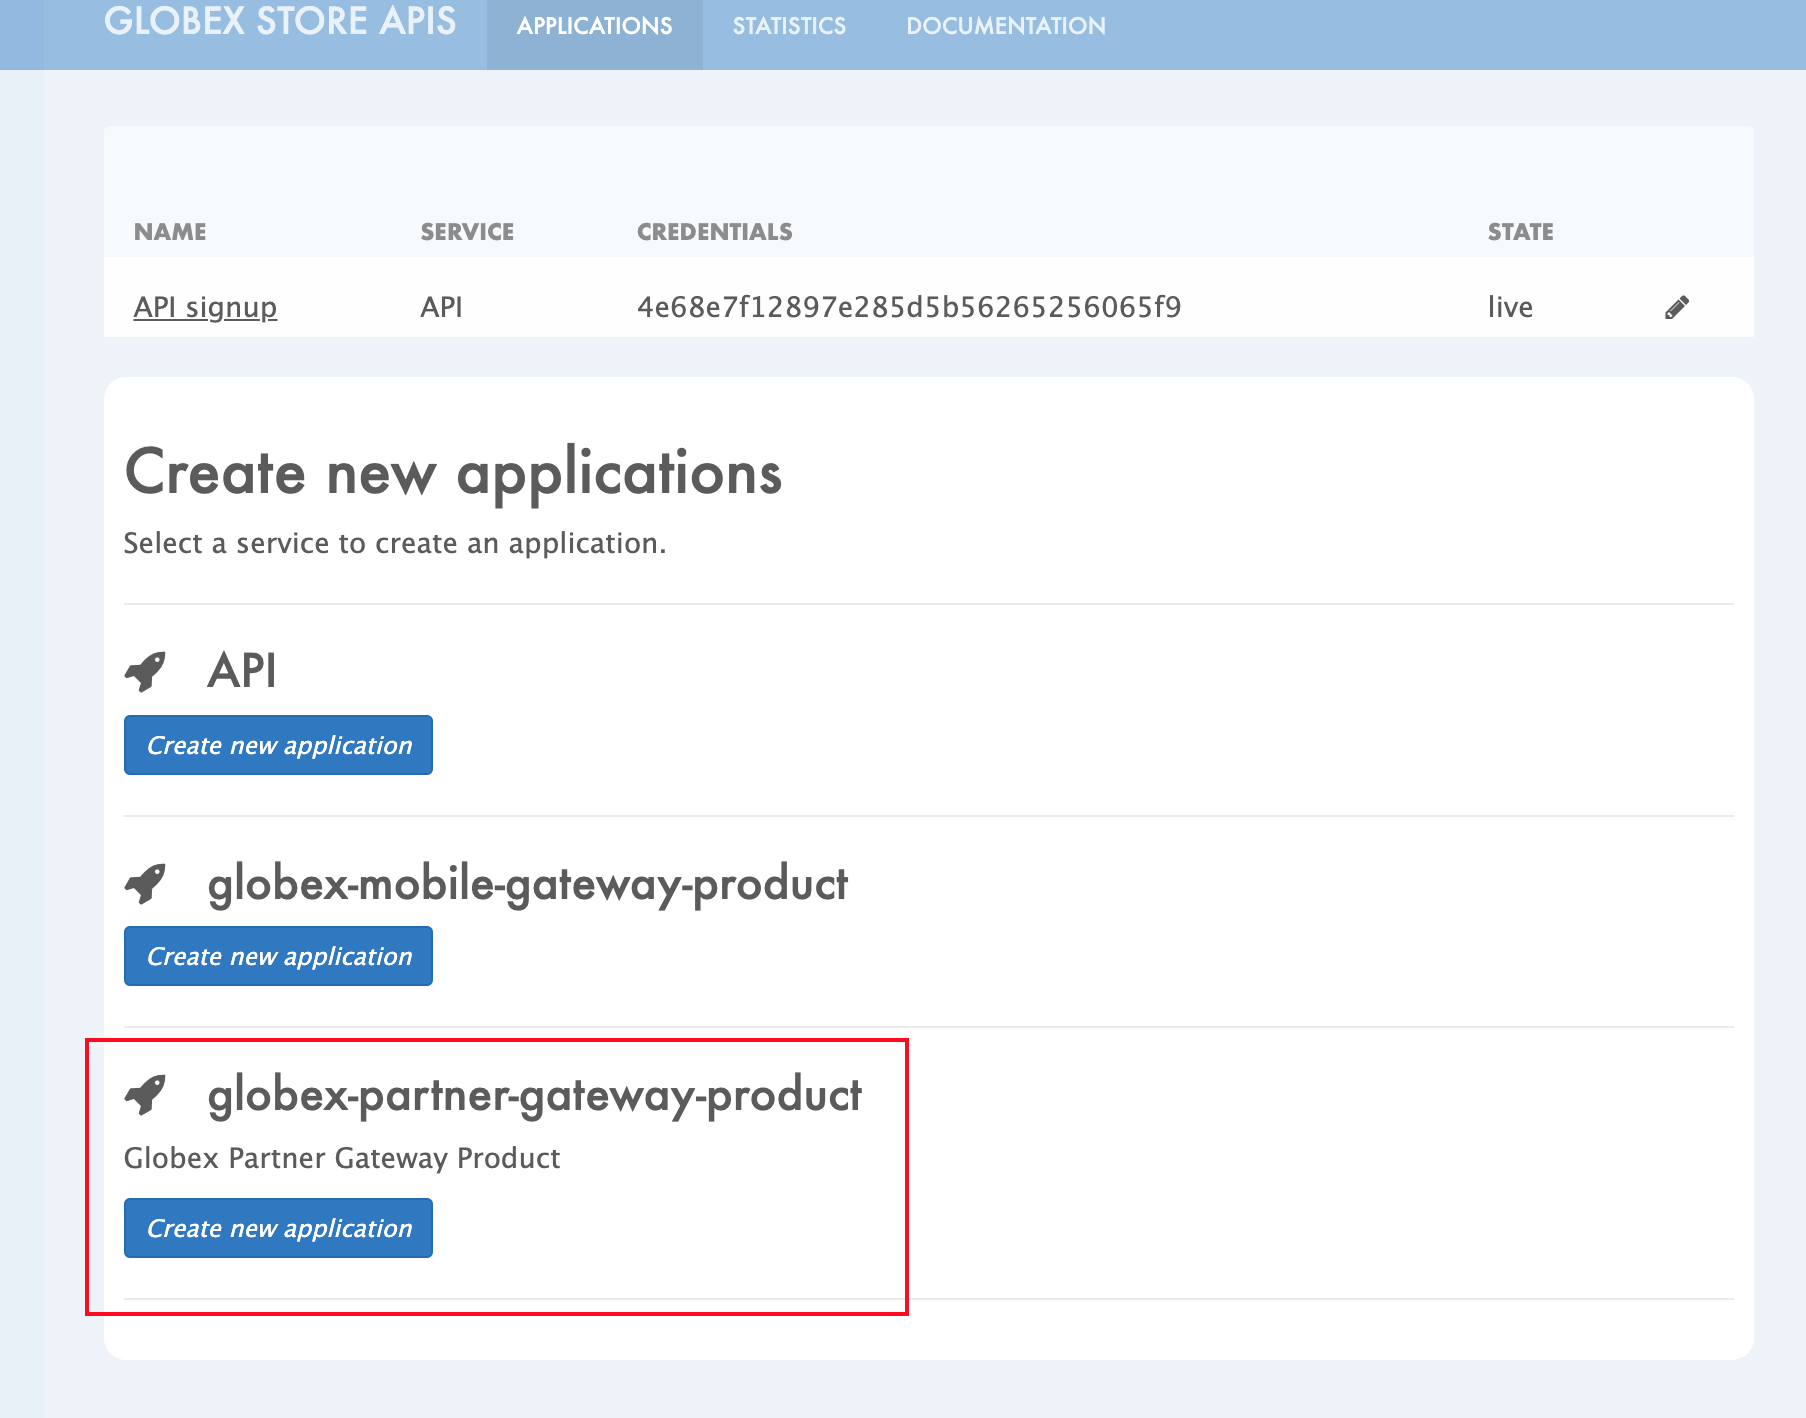Image resolution: width=1806 pixels, height=1418 pixels.
Task: Click the globex-partner-gateway-product heading
Action: tap(535, 1096)
